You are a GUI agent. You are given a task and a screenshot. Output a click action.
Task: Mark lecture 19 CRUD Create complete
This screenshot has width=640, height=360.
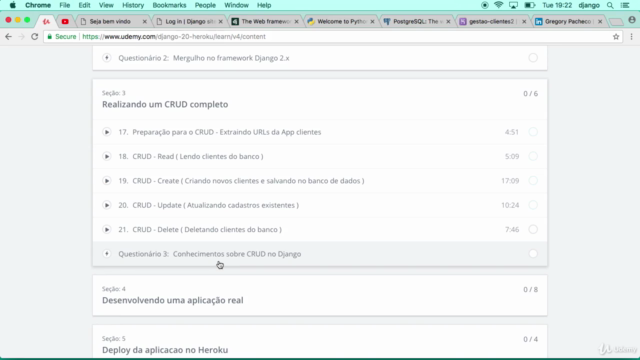[533, 181]
